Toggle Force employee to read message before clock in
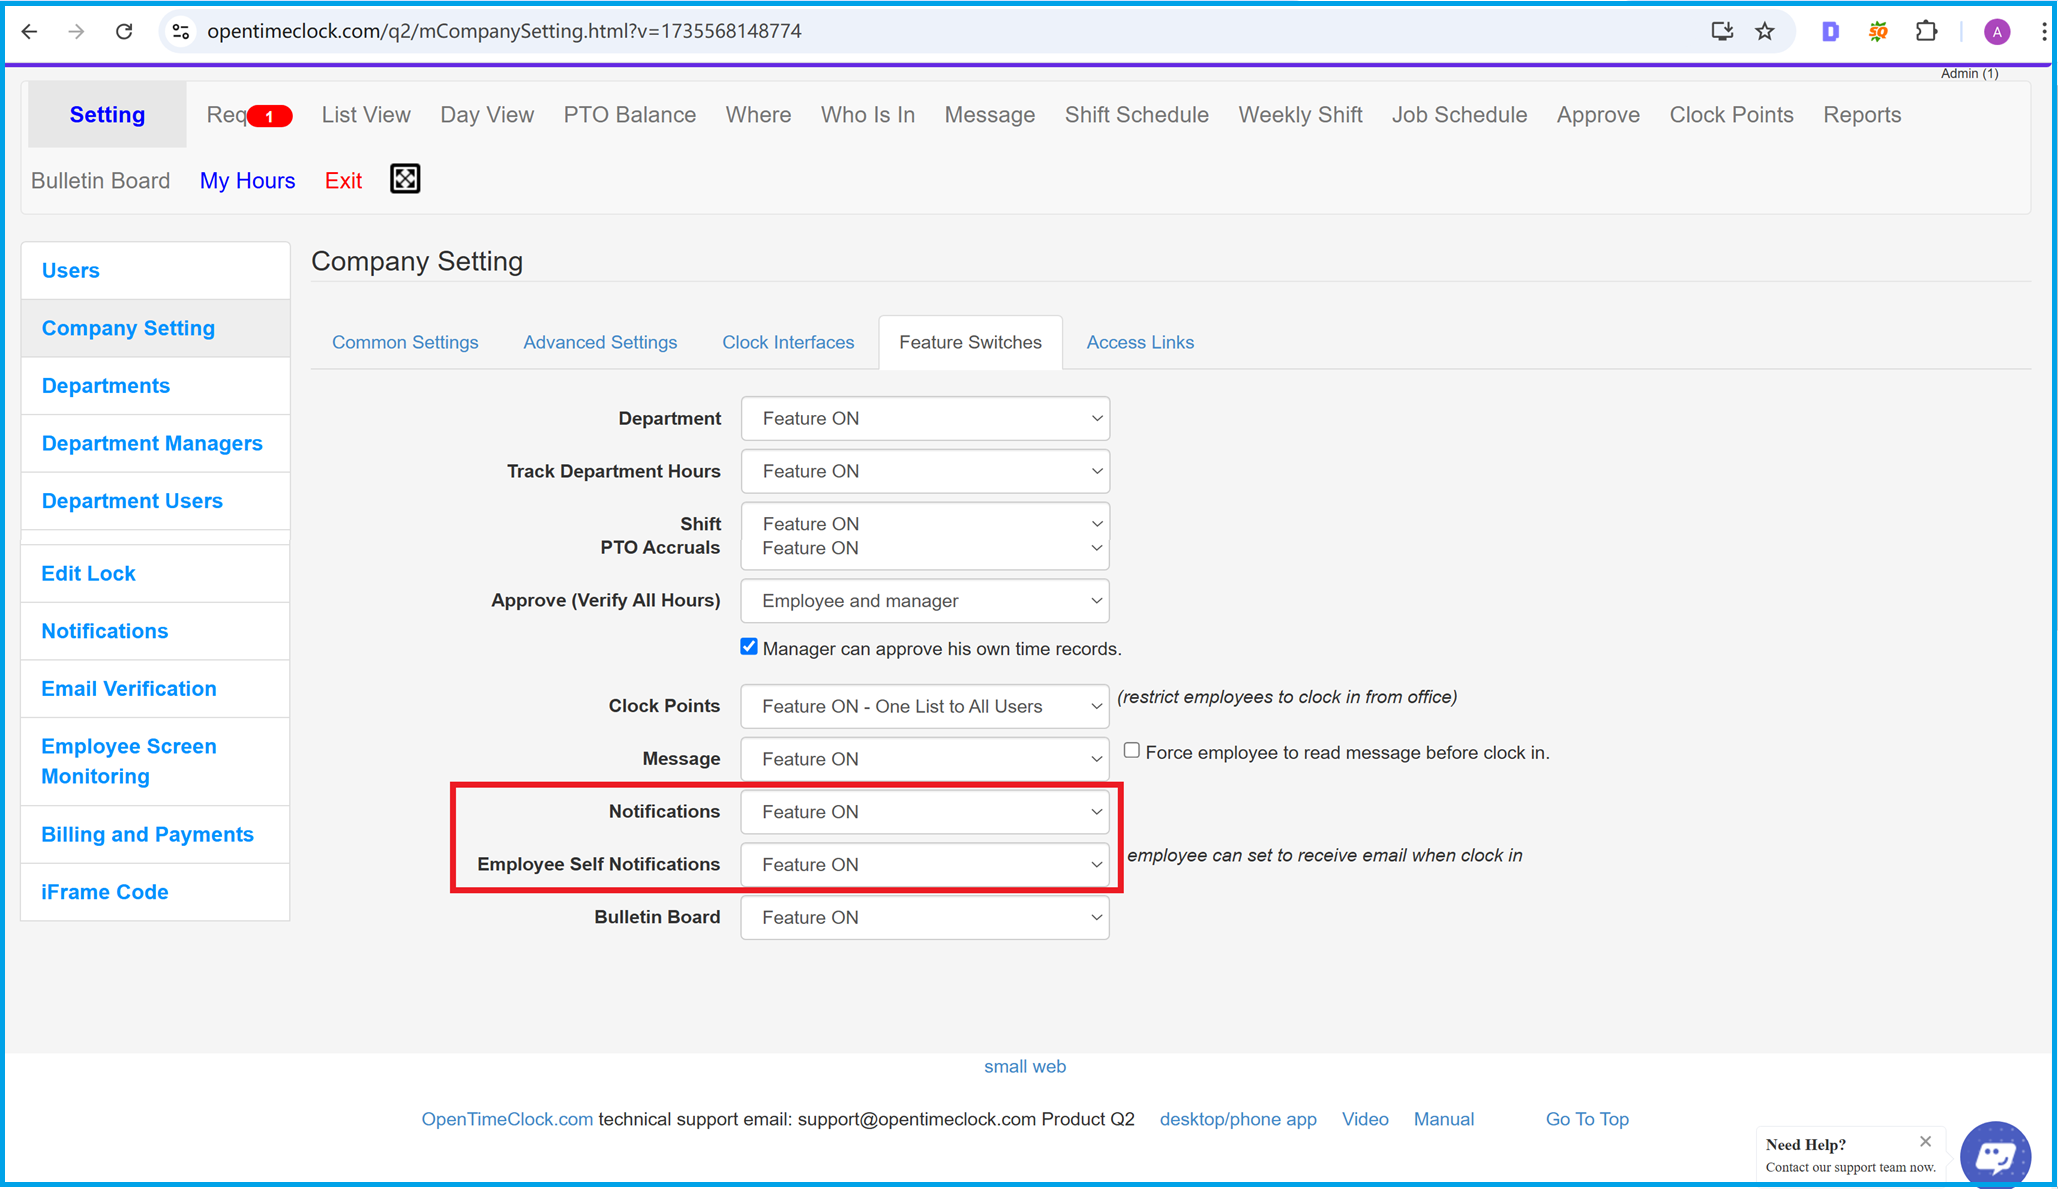Screen dimensions: 2058x1189 1131,752
